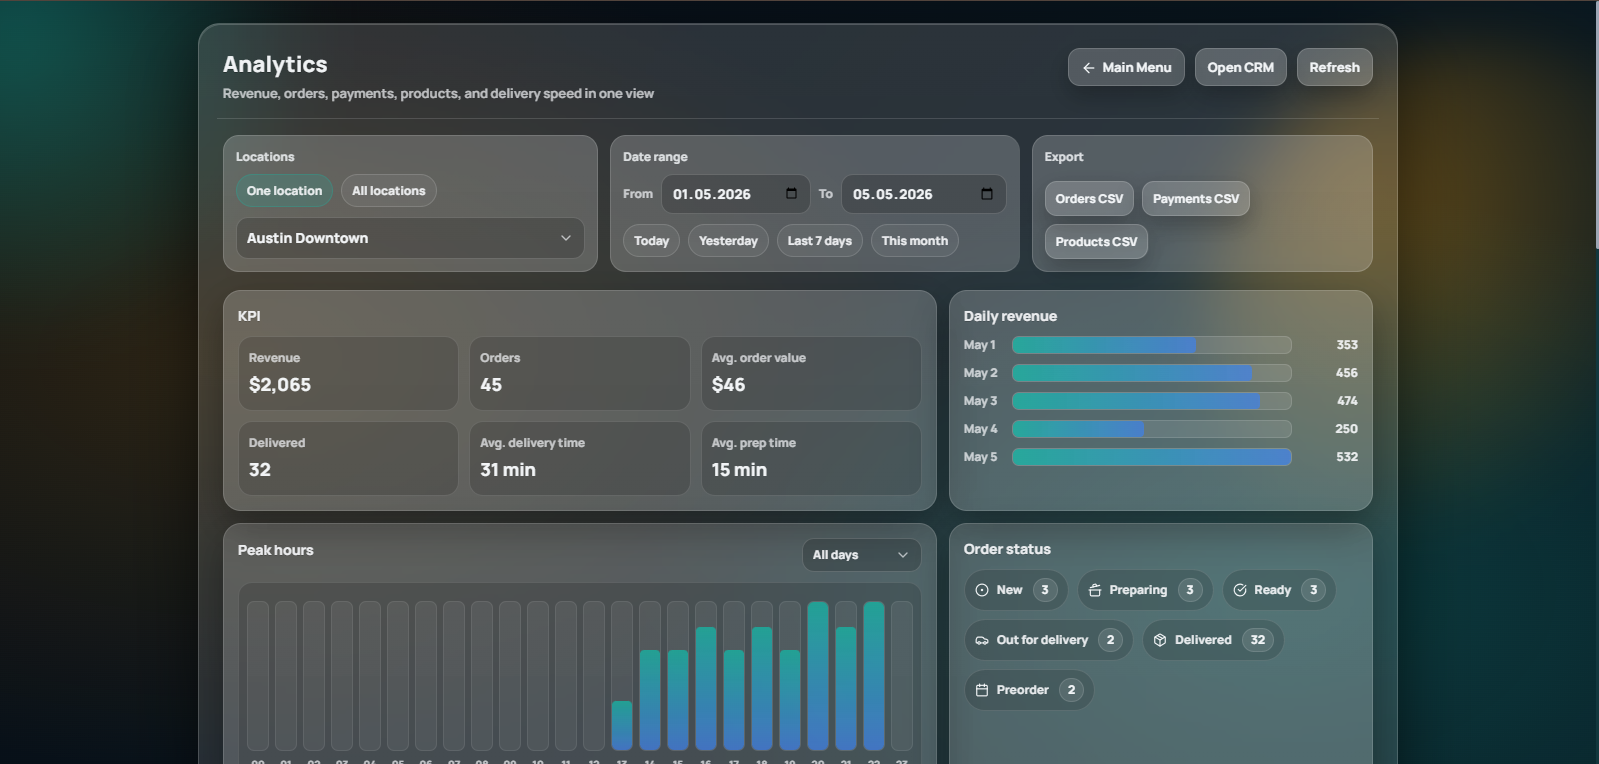Download Products CSV
The height and width of the screenshot is (764, 1599).
[x=1096, y=242]
